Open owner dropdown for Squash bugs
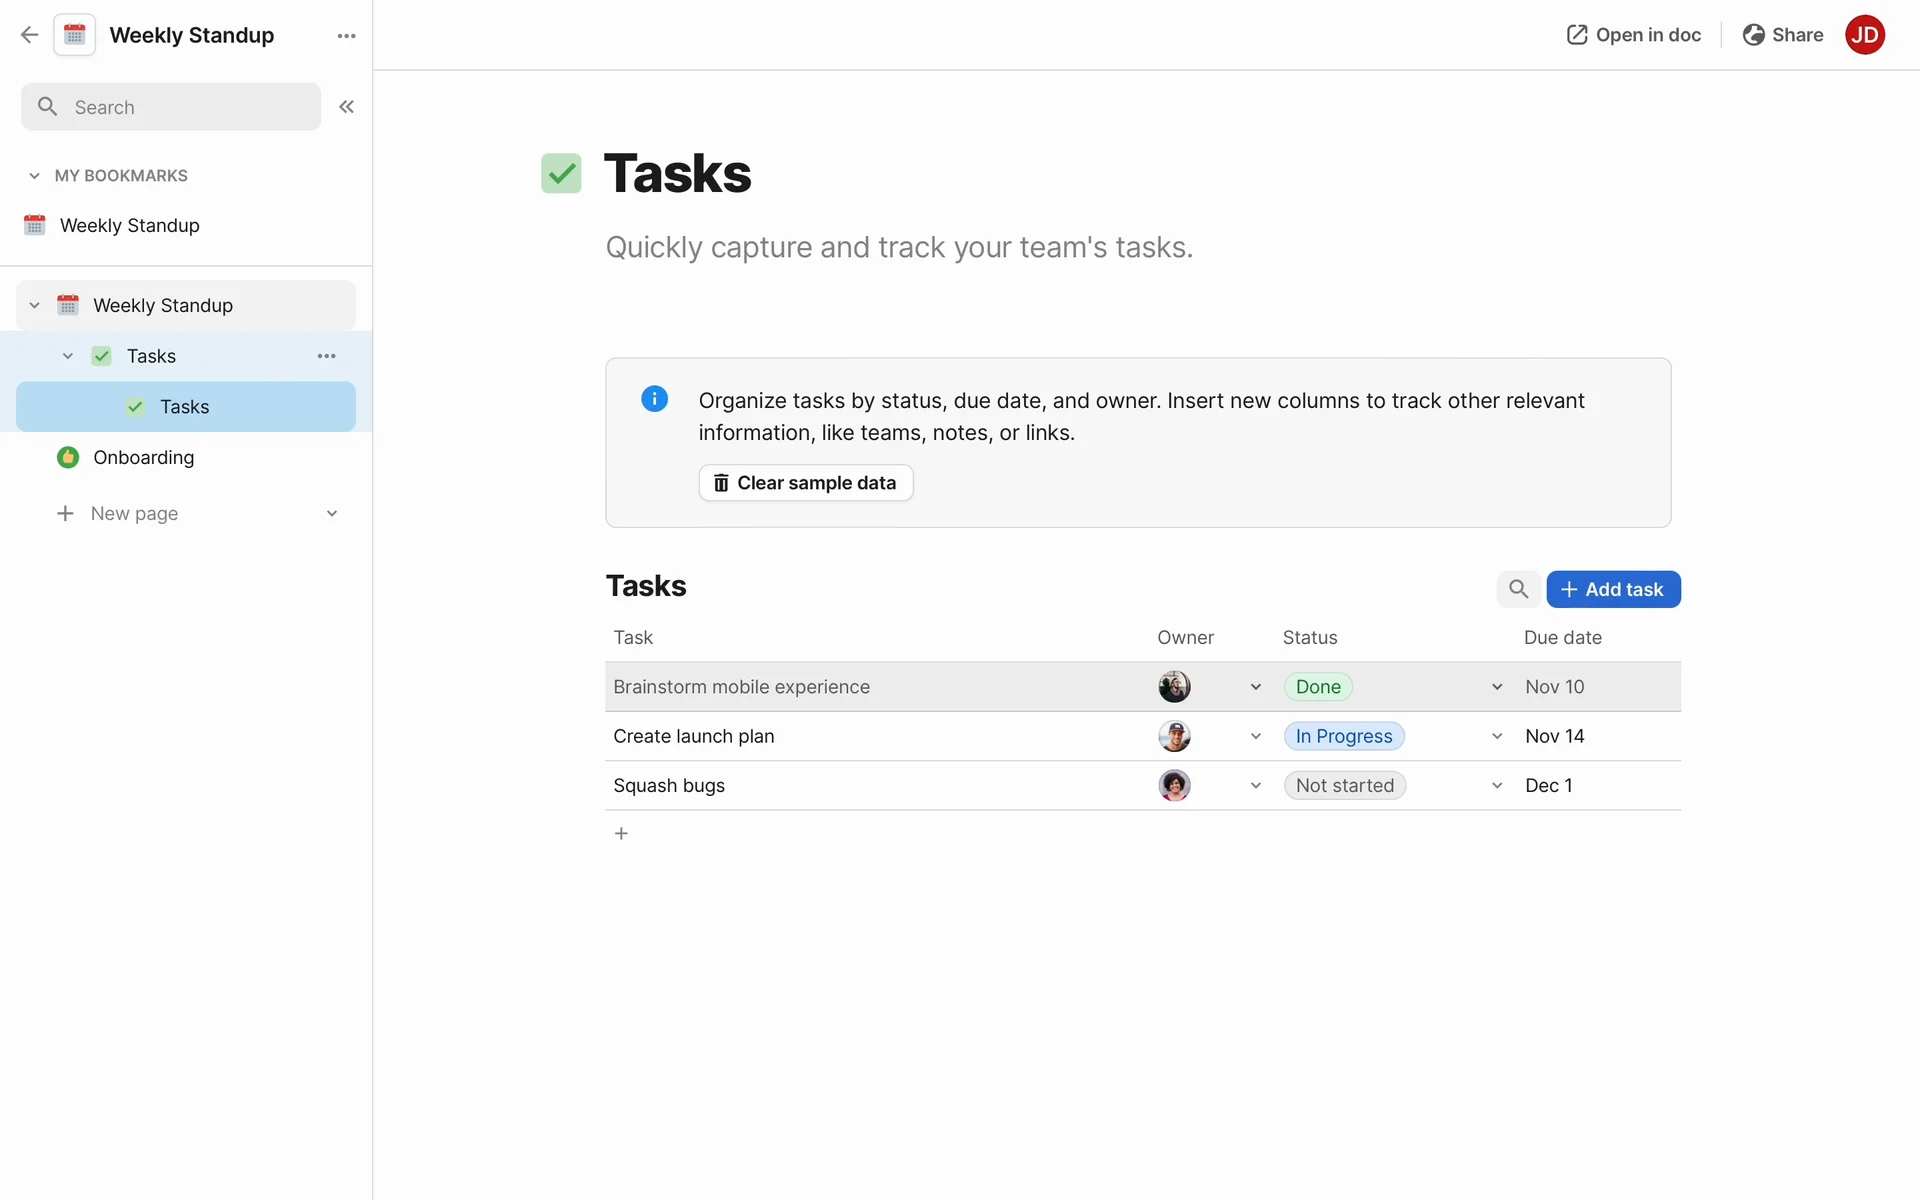1920x1200 pixels. coord(1255,786)
